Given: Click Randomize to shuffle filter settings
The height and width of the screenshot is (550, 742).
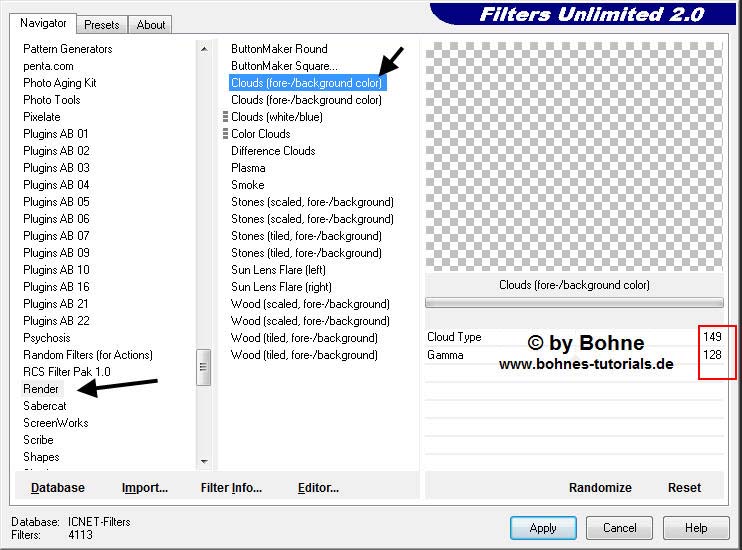Looking at the screenshot, I should pos(600,488).
